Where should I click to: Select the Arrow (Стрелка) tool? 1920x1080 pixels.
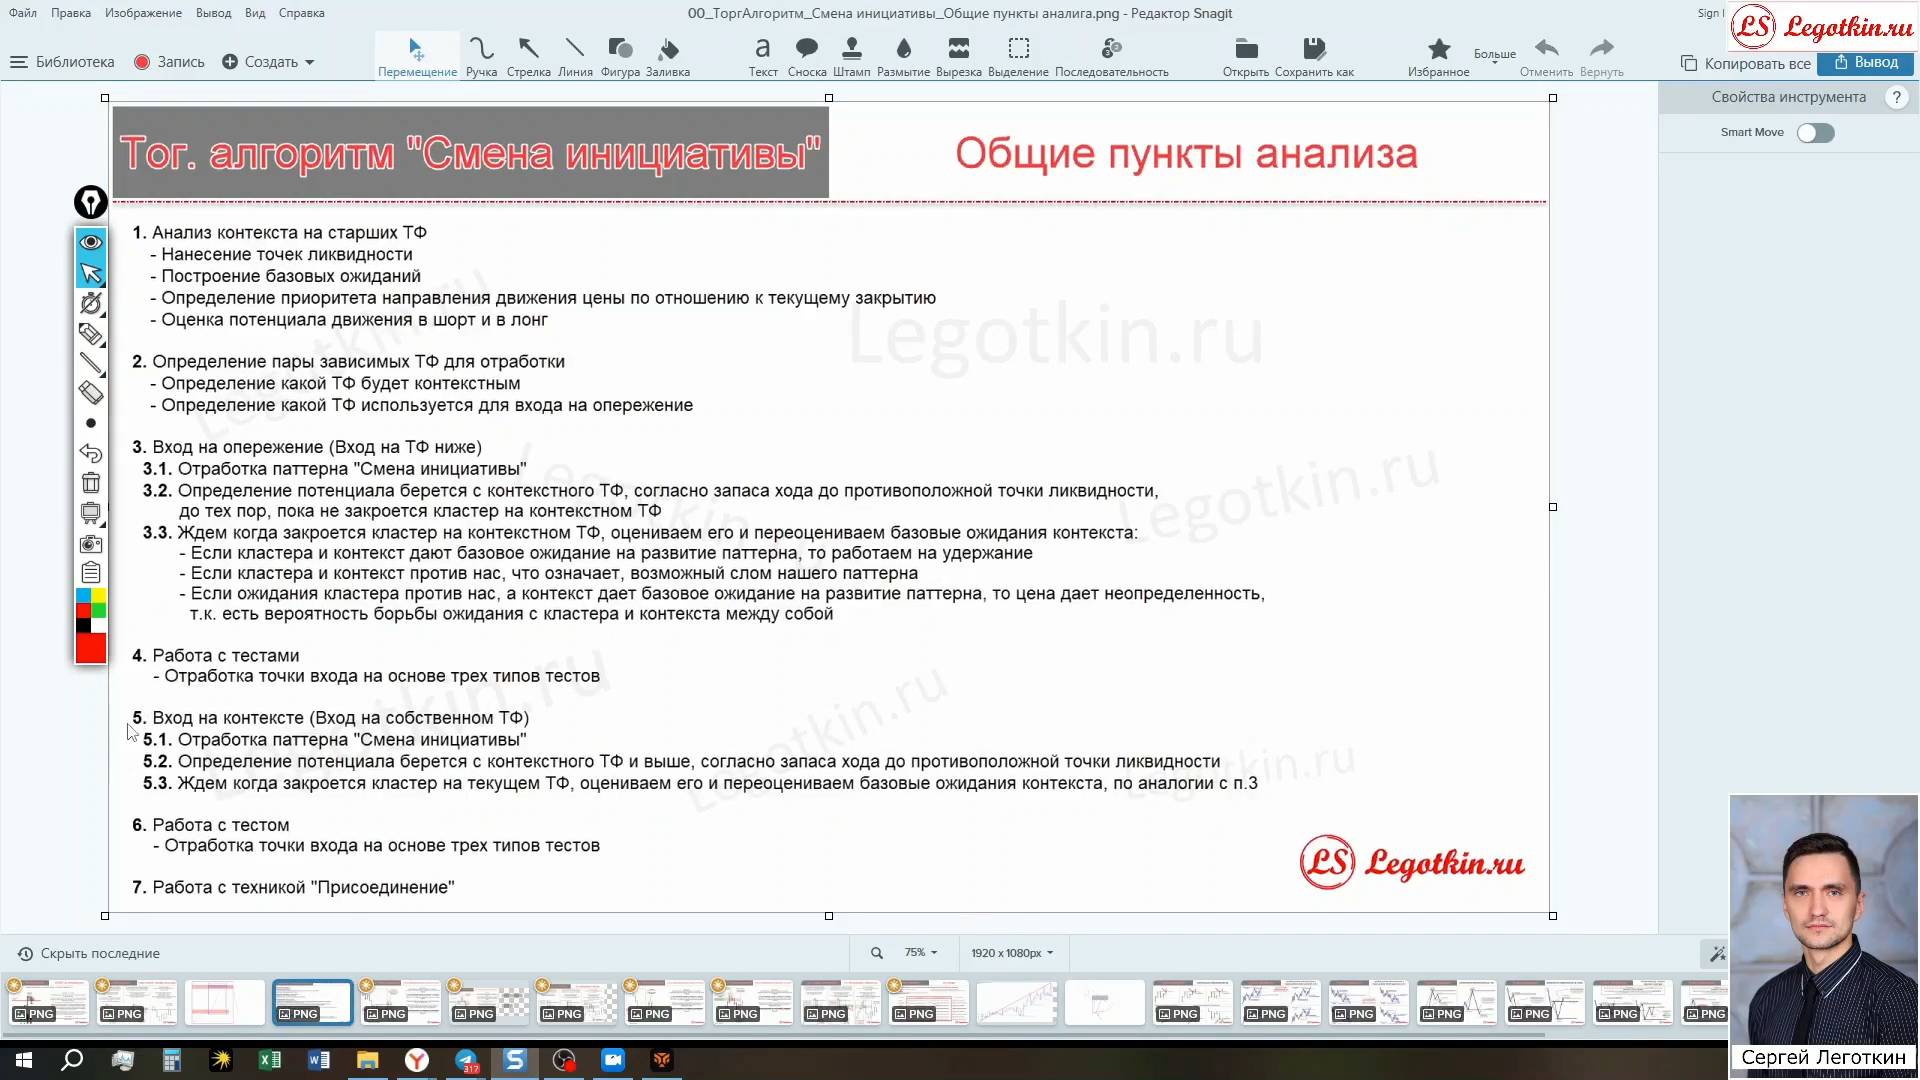(x=528, y=56)
